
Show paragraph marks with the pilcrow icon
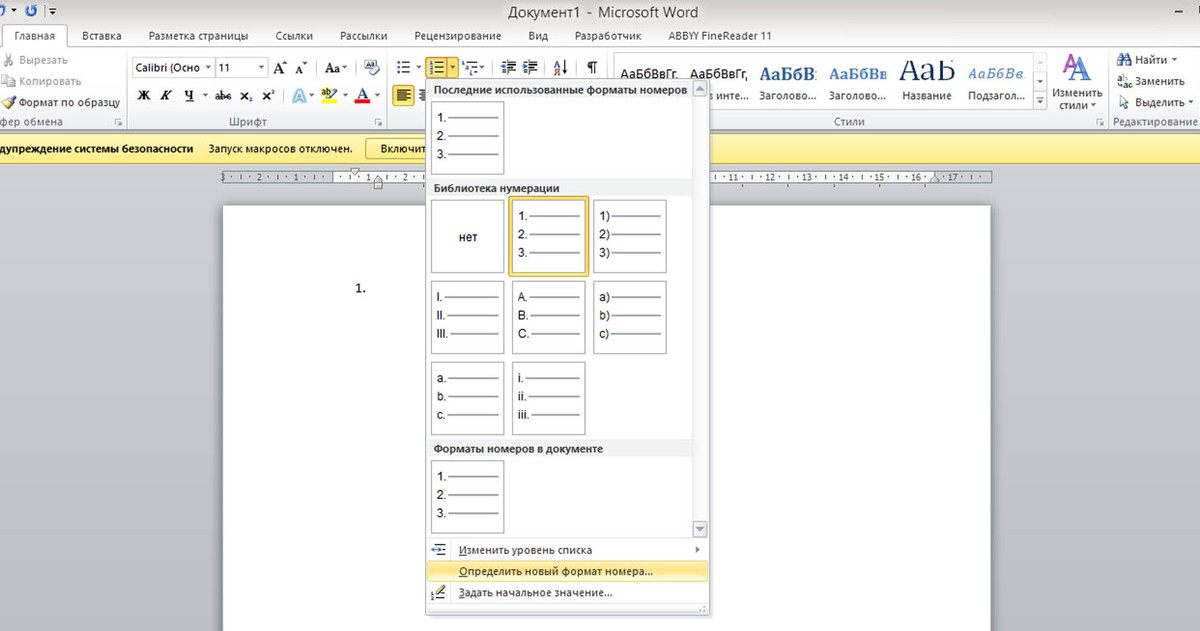pos(592,68)
